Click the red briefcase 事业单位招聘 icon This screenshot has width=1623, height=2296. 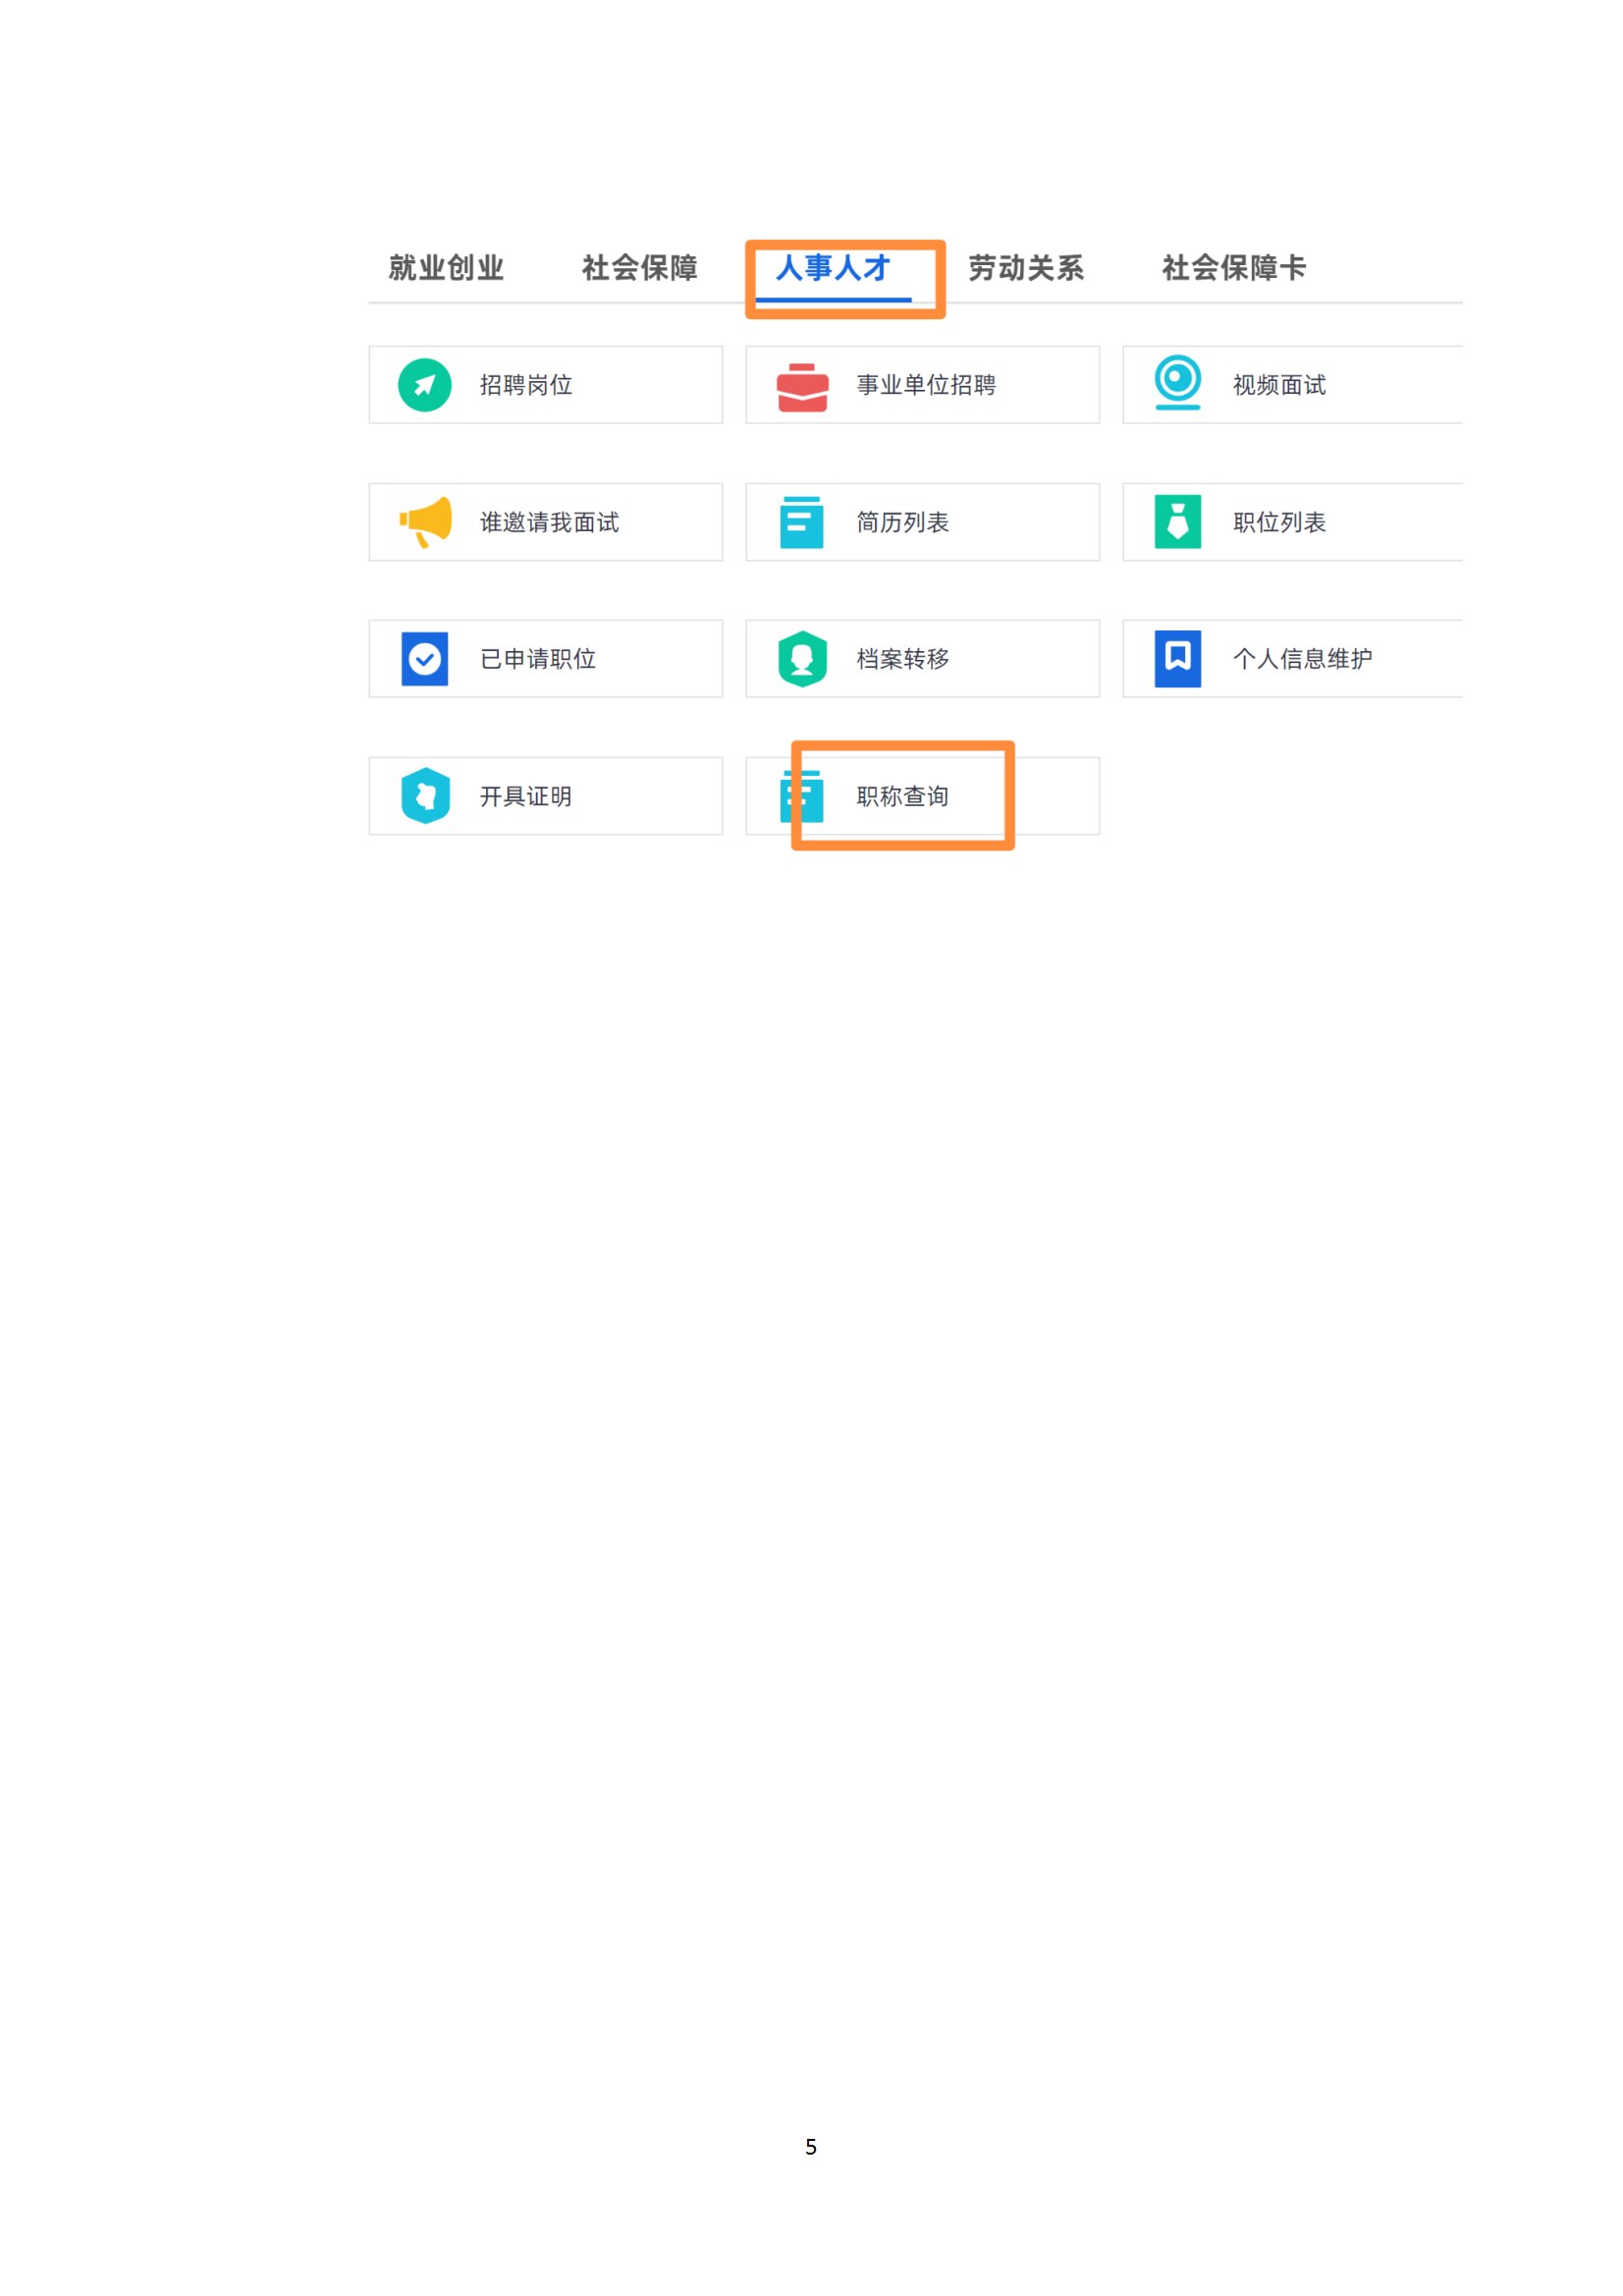(802, 387)
